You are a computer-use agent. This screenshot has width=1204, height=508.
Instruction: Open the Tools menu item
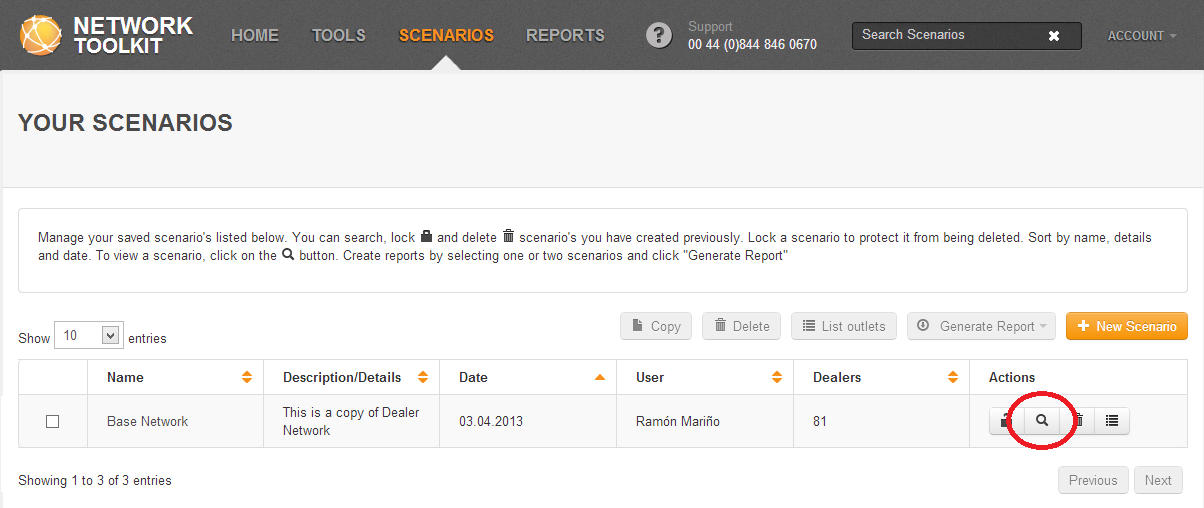tap(339, 36)
